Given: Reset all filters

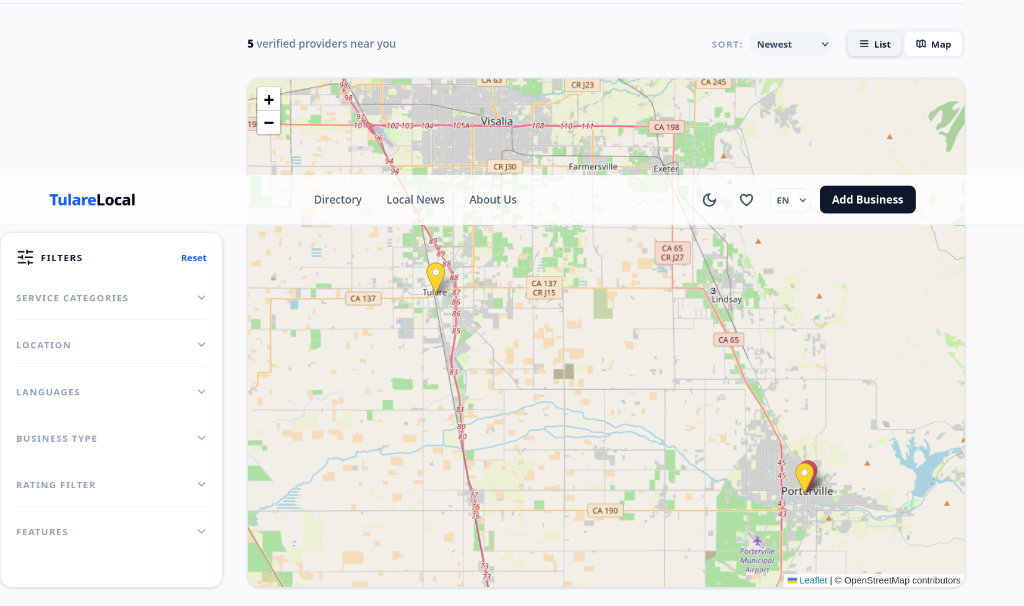Looking at the screenshot, I should click(x=193, y=258).
